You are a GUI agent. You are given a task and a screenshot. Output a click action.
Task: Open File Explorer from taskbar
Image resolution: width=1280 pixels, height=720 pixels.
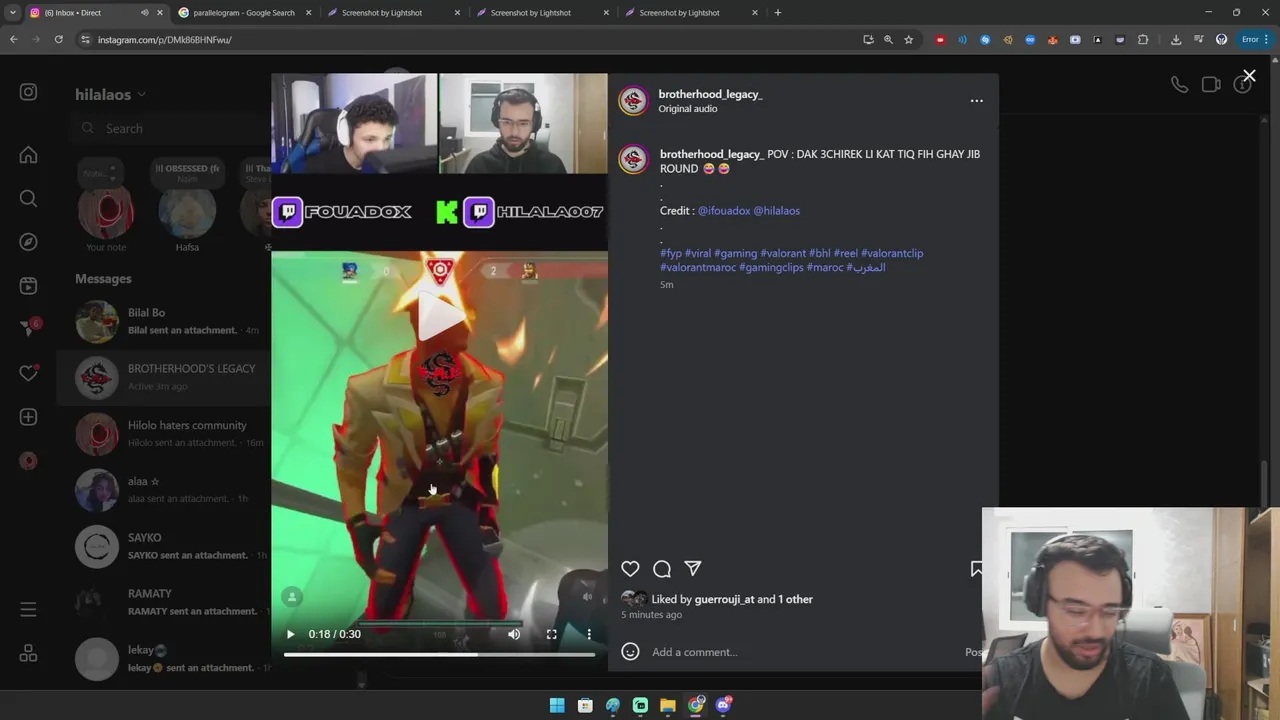click(668, 705)
